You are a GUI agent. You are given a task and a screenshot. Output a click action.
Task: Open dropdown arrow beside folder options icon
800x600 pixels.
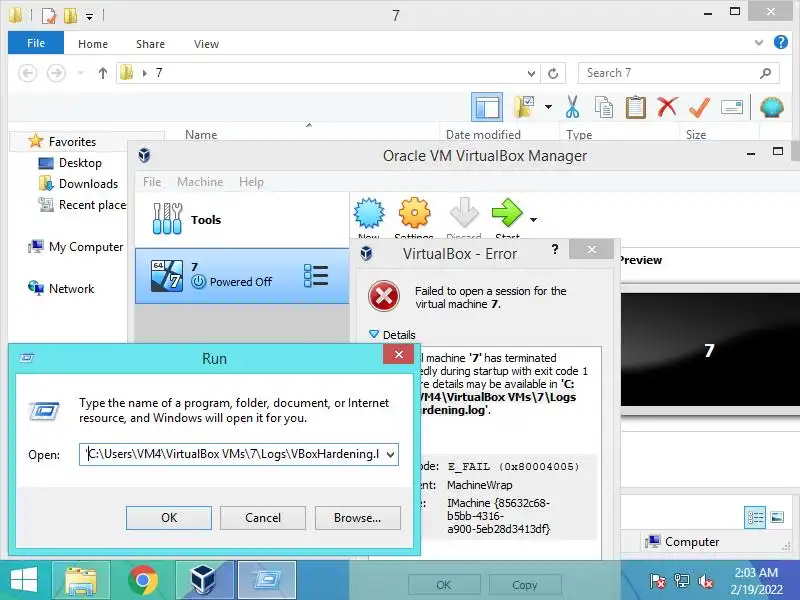(x=548, y=107)
